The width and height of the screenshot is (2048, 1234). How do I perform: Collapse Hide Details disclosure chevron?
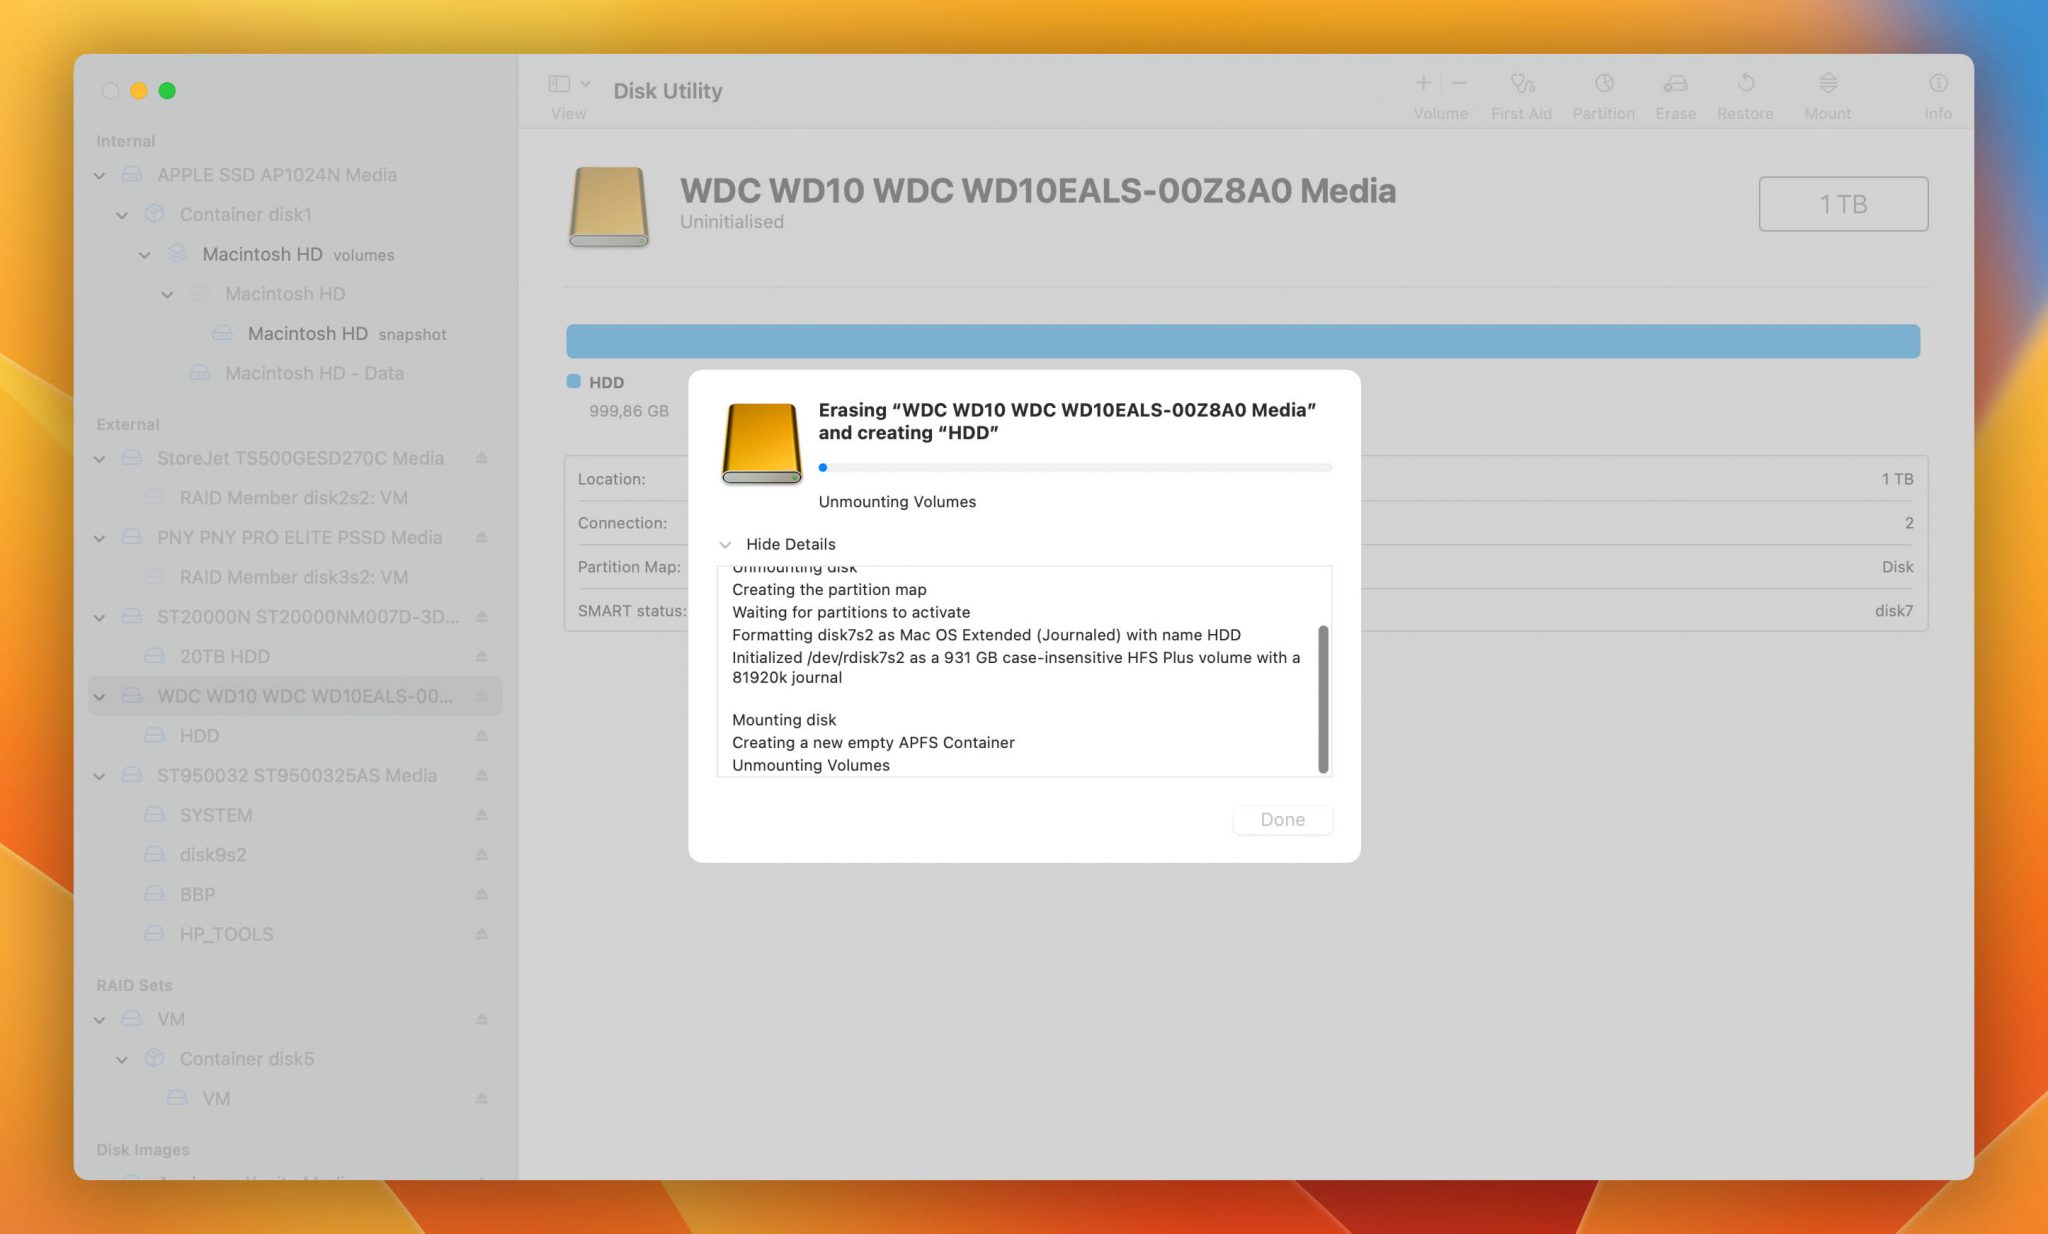pos(725,545)
